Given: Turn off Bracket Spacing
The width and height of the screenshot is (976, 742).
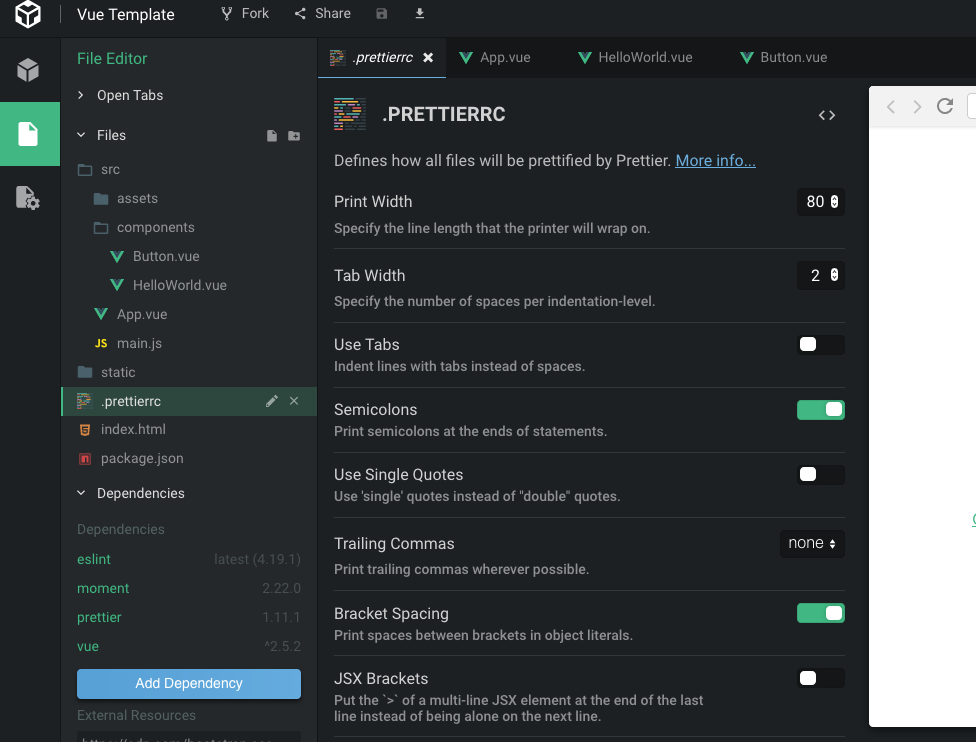Looking at the screenshot, I should pos(820,613).
